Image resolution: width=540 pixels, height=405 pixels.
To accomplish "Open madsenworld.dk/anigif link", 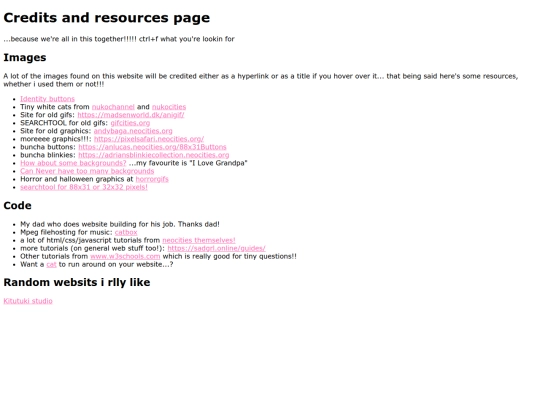I will click(x=131, y=115).
